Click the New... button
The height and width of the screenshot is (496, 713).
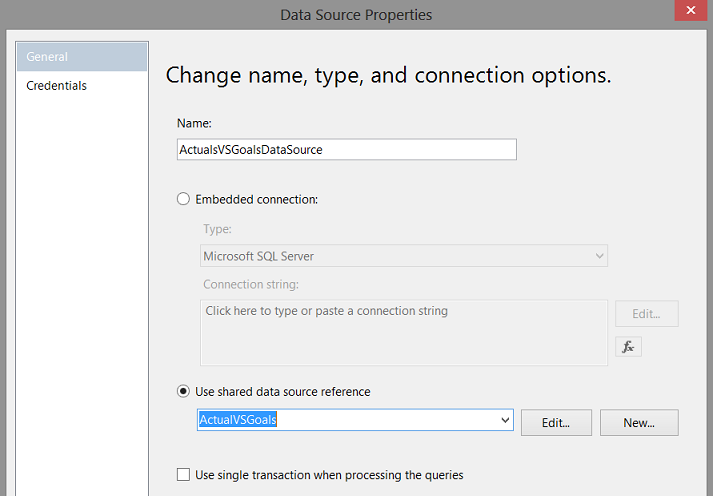pyautogui.click(x=639, y=422)
